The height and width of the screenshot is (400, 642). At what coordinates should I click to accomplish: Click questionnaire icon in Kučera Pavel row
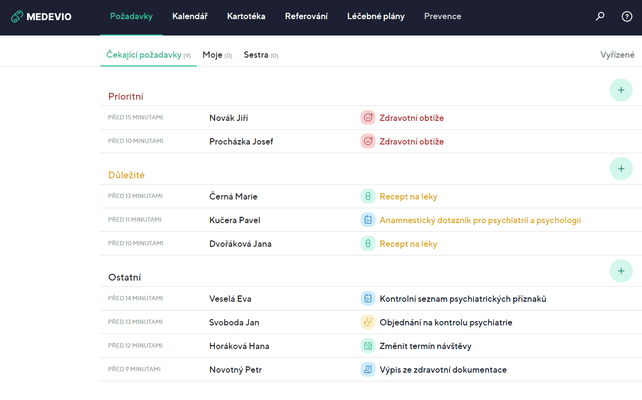367,220
